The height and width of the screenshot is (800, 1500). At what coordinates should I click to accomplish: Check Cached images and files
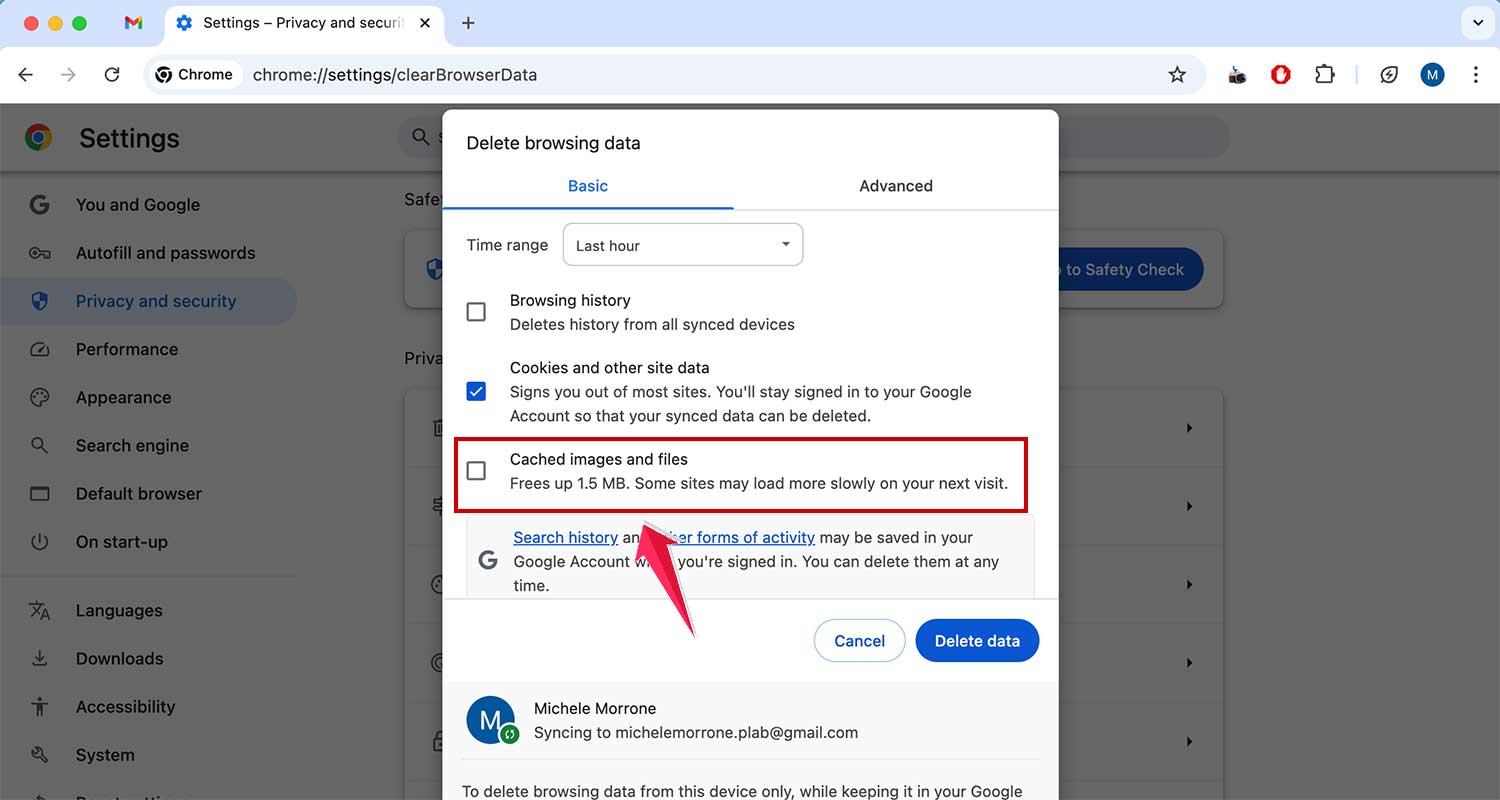click(x=476, y=470)
